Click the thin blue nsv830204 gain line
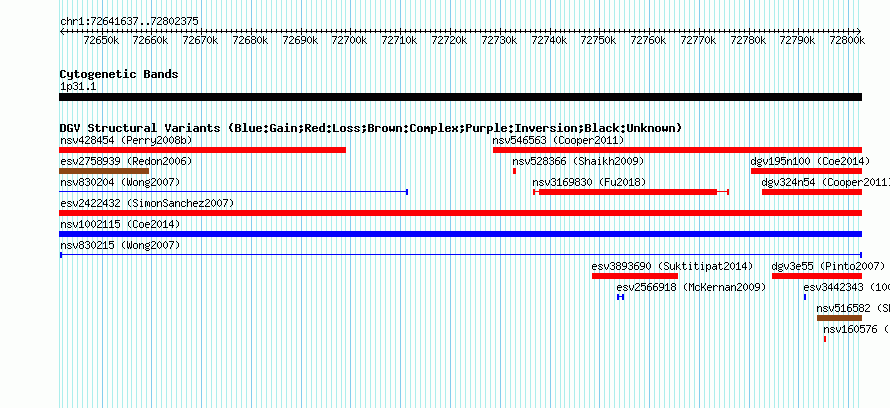 pyautogui.click(x=233, y=192)
